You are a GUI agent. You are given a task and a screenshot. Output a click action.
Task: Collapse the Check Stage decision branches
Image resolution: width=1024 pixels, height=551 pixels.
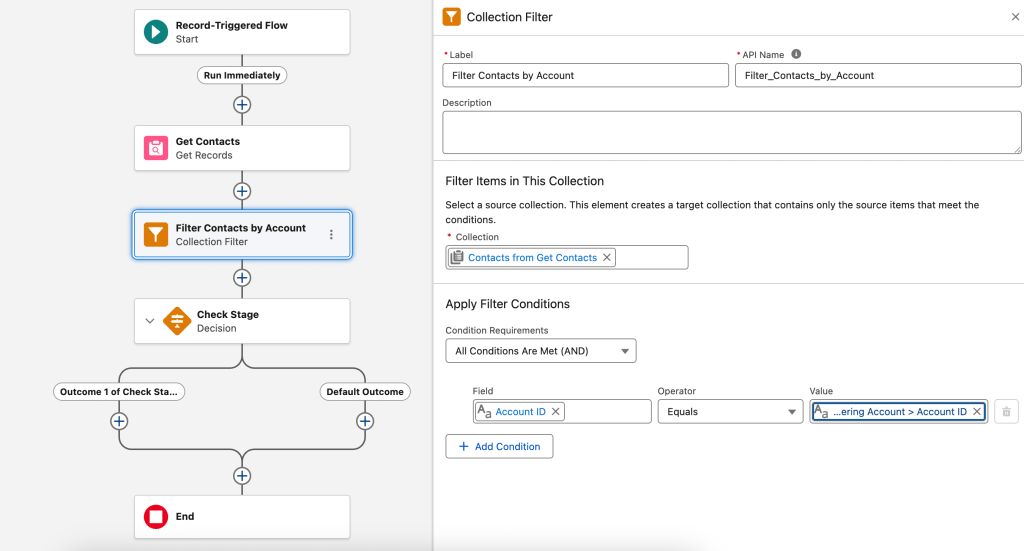[x=150, y=321]
